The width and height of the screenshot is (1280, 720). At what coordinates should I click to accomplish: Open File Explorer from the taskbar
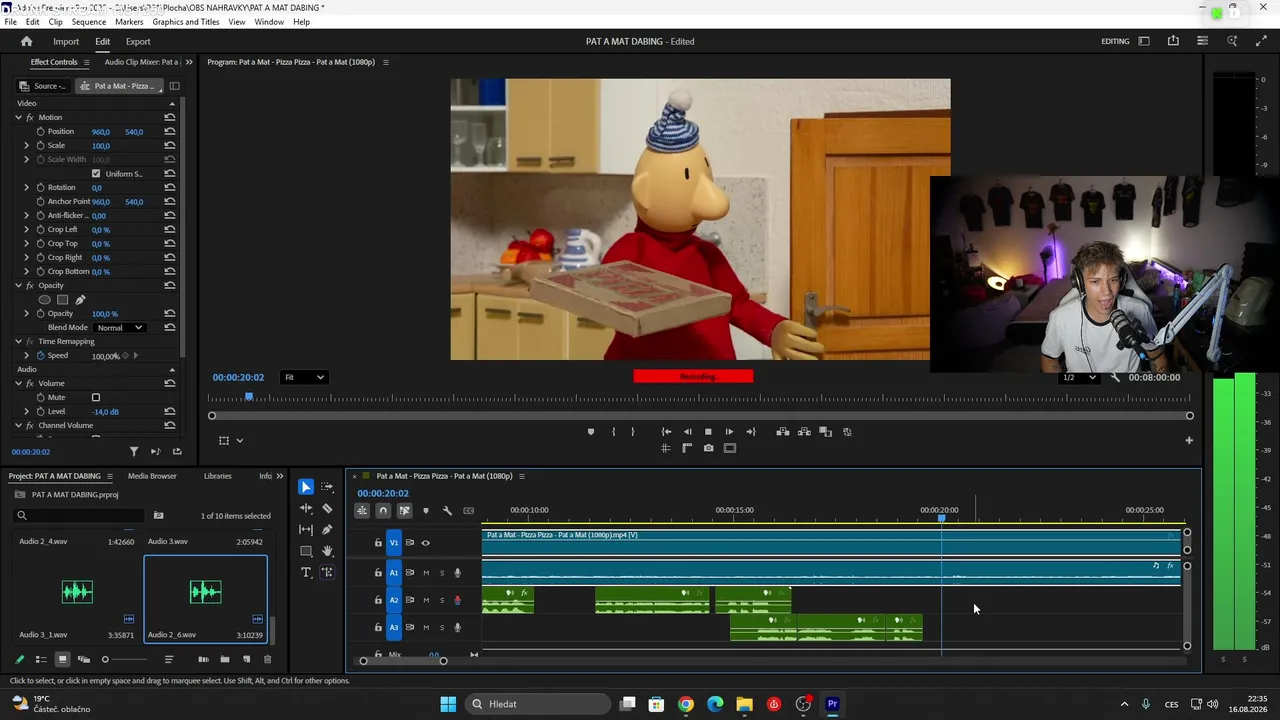click(x=744, y=704)
